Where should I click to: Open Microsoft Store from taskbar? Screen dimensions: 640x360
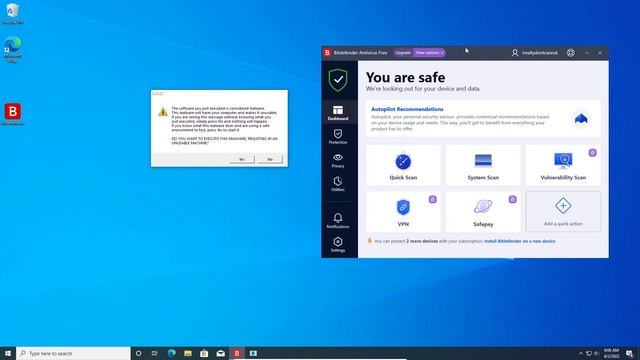click(204, 353)
